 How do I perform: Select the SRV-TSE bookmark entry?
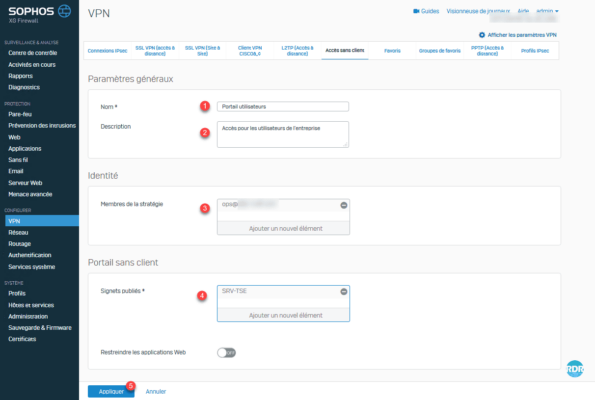pyautogui.click(x=234, y=291)
